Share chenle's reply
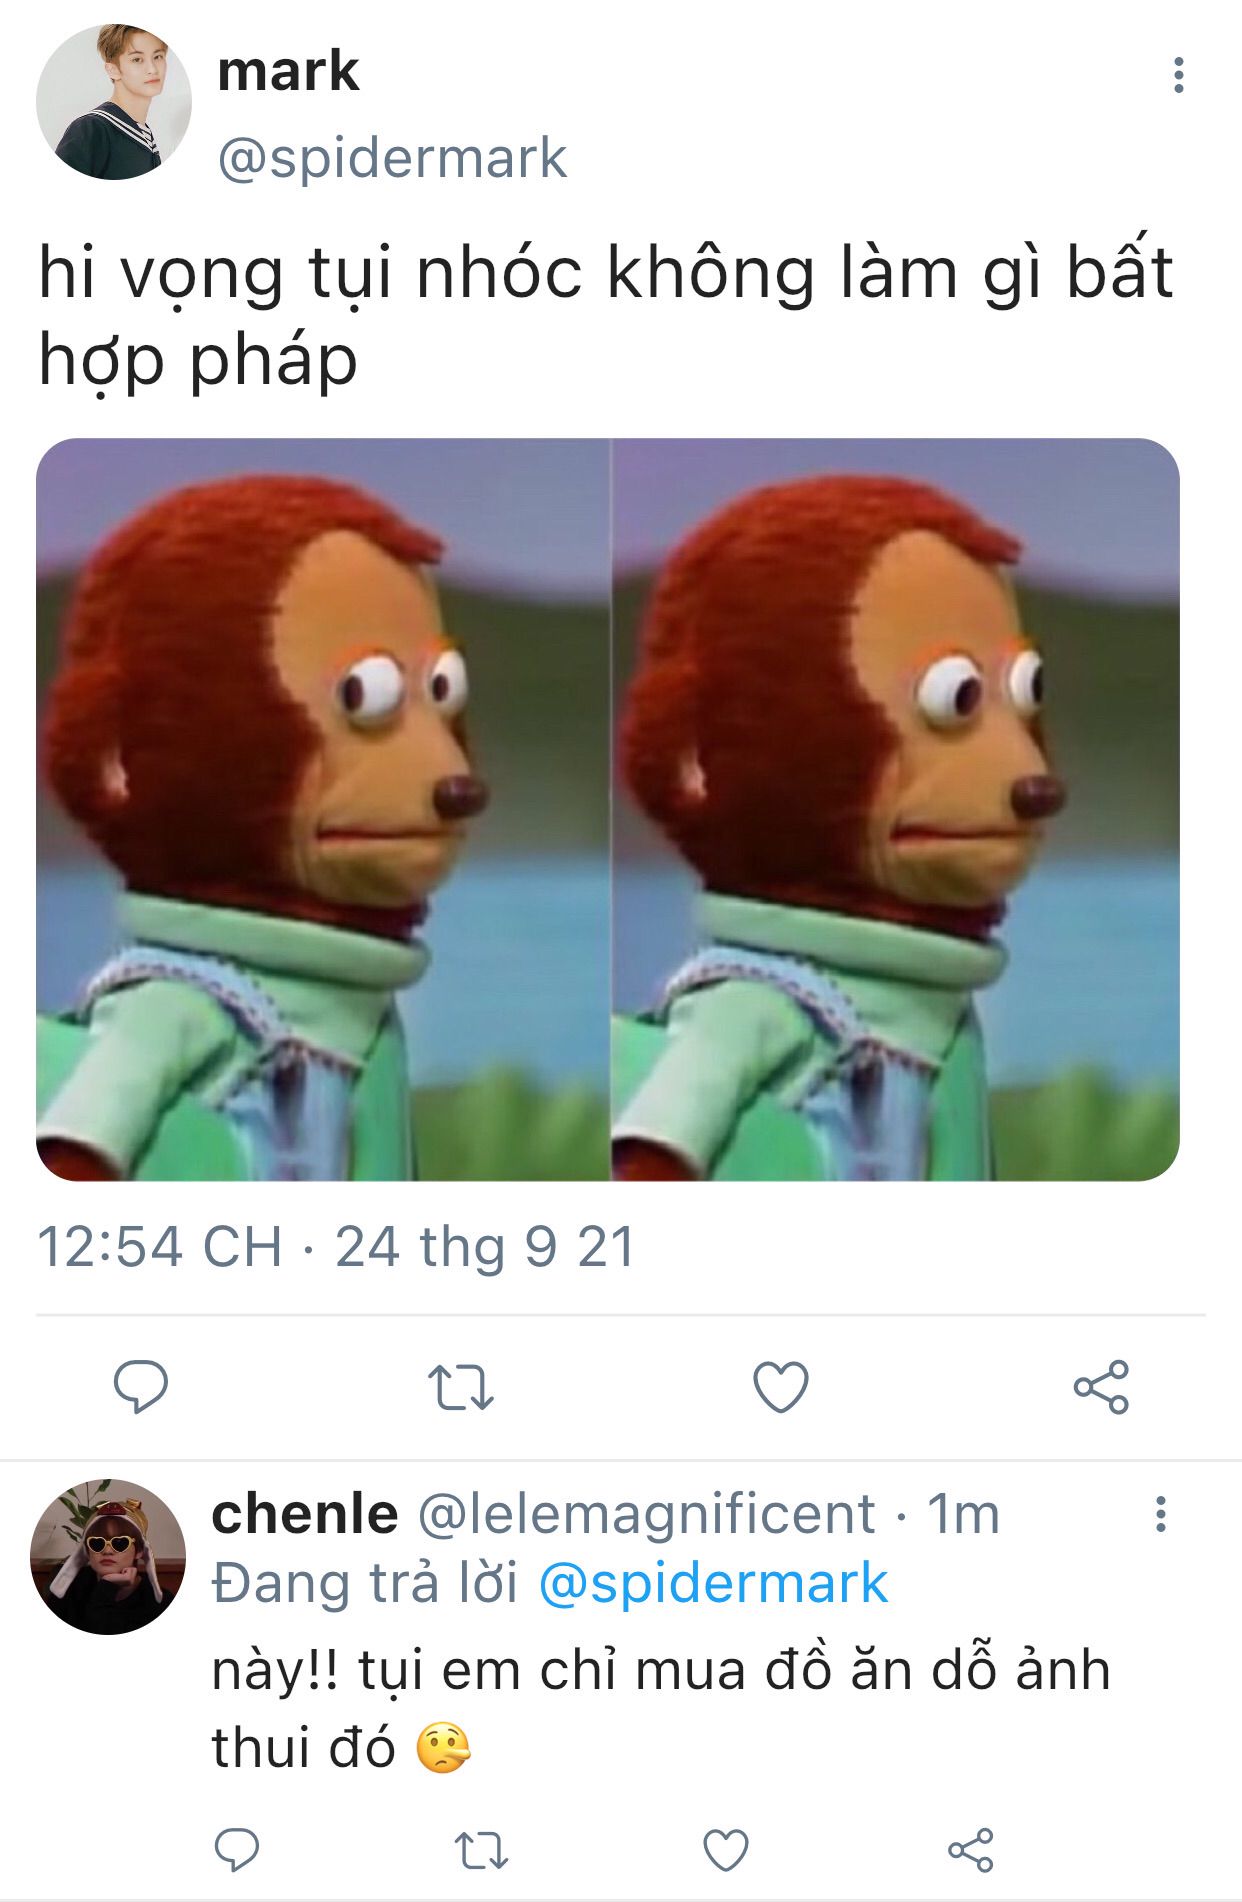The height and width of the screenshot is (1902, 1242). (x=971, y=1850)
